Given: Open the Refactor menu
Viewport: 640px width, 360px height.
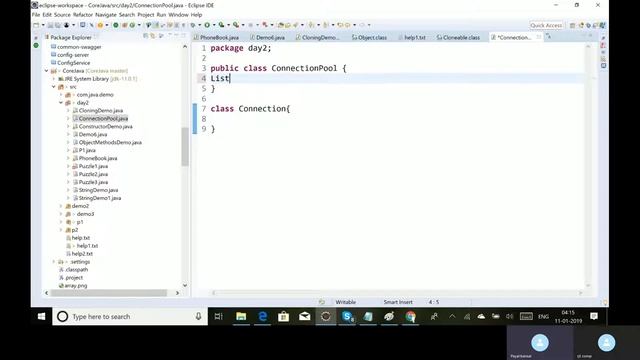Looking at the screenshot, I should click(83, 15).
